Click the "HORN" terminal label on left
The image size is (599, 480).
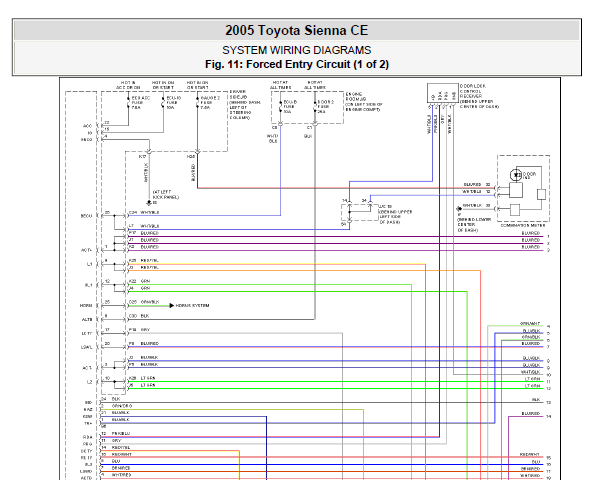point(86,306)
